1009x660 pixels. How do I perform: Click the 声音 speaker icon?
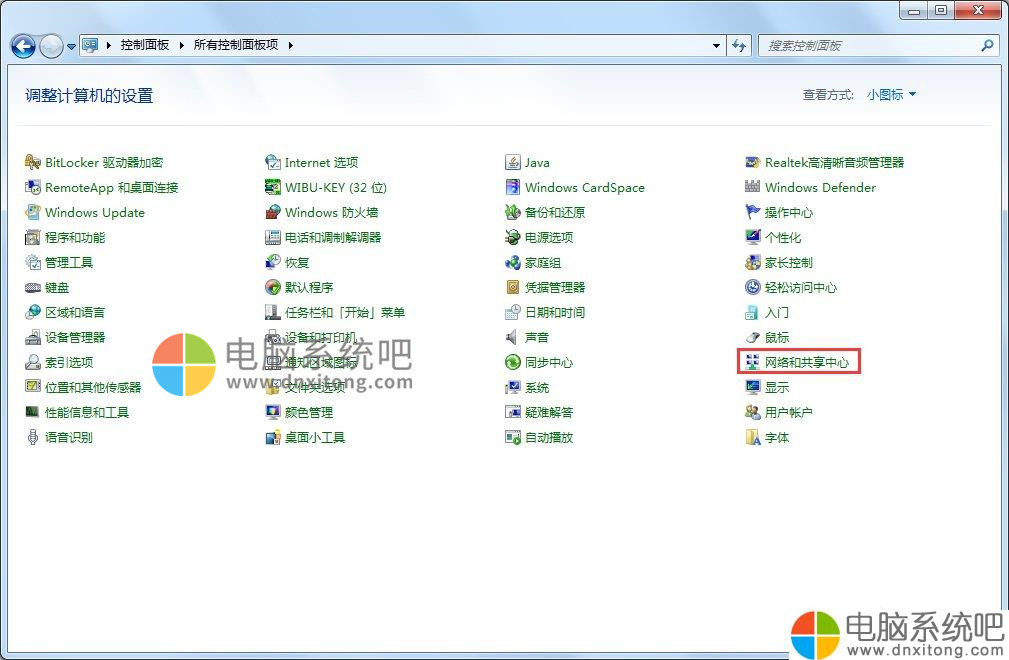[513, 337]
